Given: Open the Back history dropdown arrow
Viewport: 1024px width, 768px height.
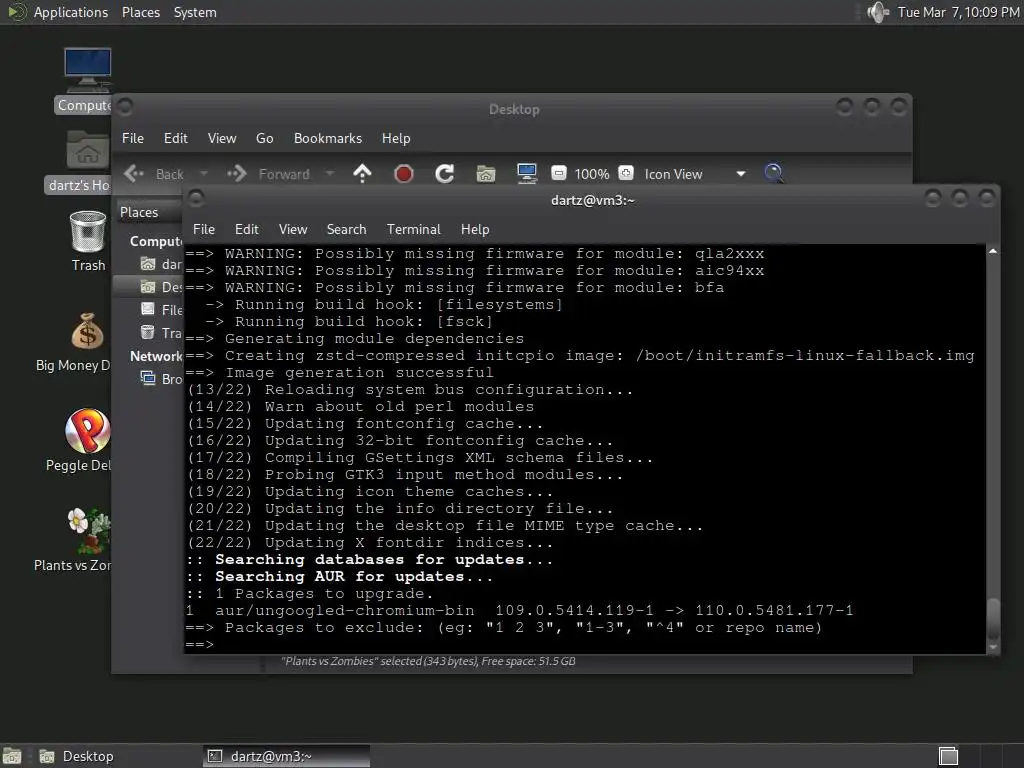Looking at the screenshot, I should [x=204, y=174].
